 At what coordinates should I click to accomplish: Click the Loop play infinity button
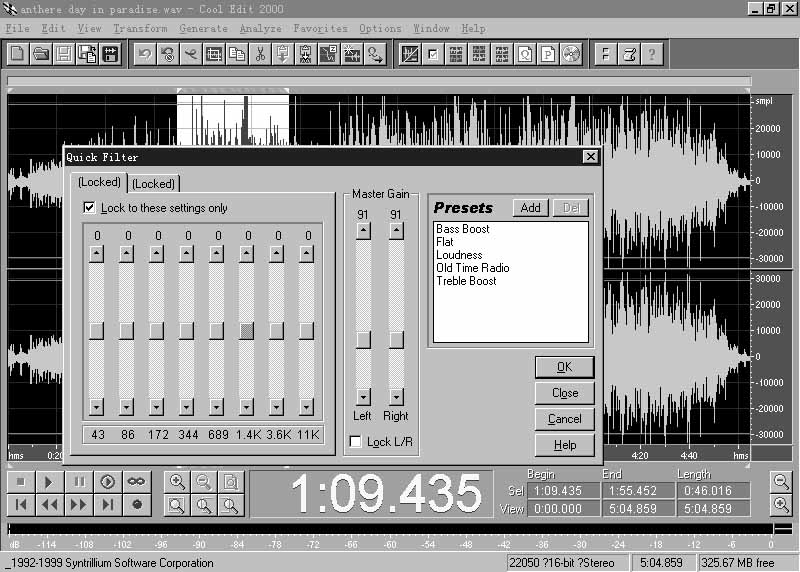(x=137, y=481)
